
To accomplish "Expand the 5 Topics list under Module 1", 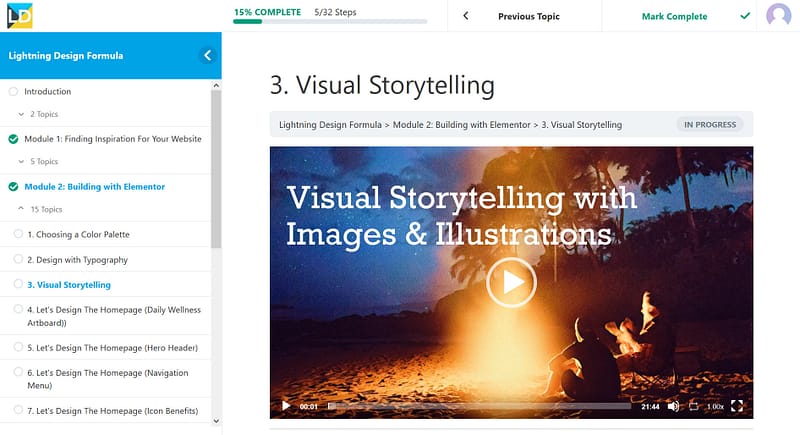I will [x=38, y=161].
